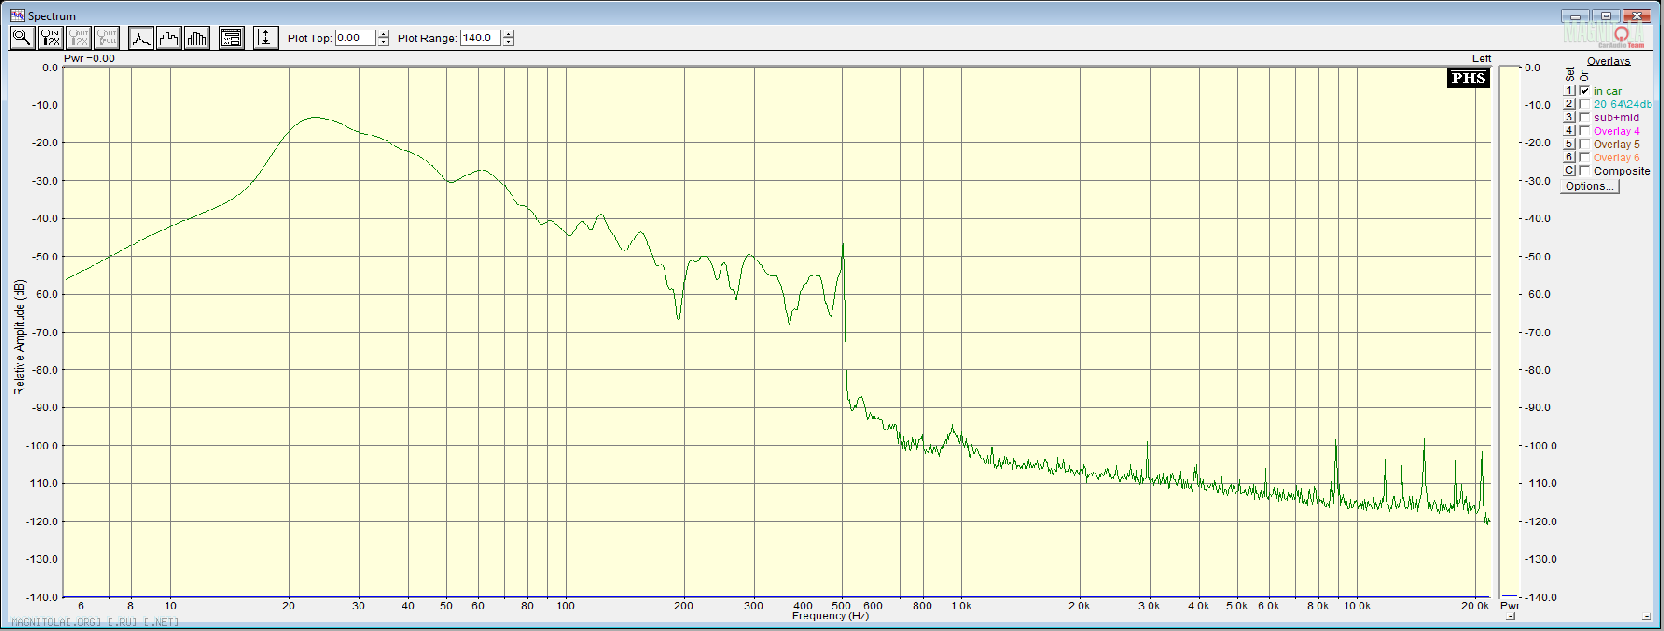
Task: Increase Plot Range using its up arrow
Action: coord(508,34)
